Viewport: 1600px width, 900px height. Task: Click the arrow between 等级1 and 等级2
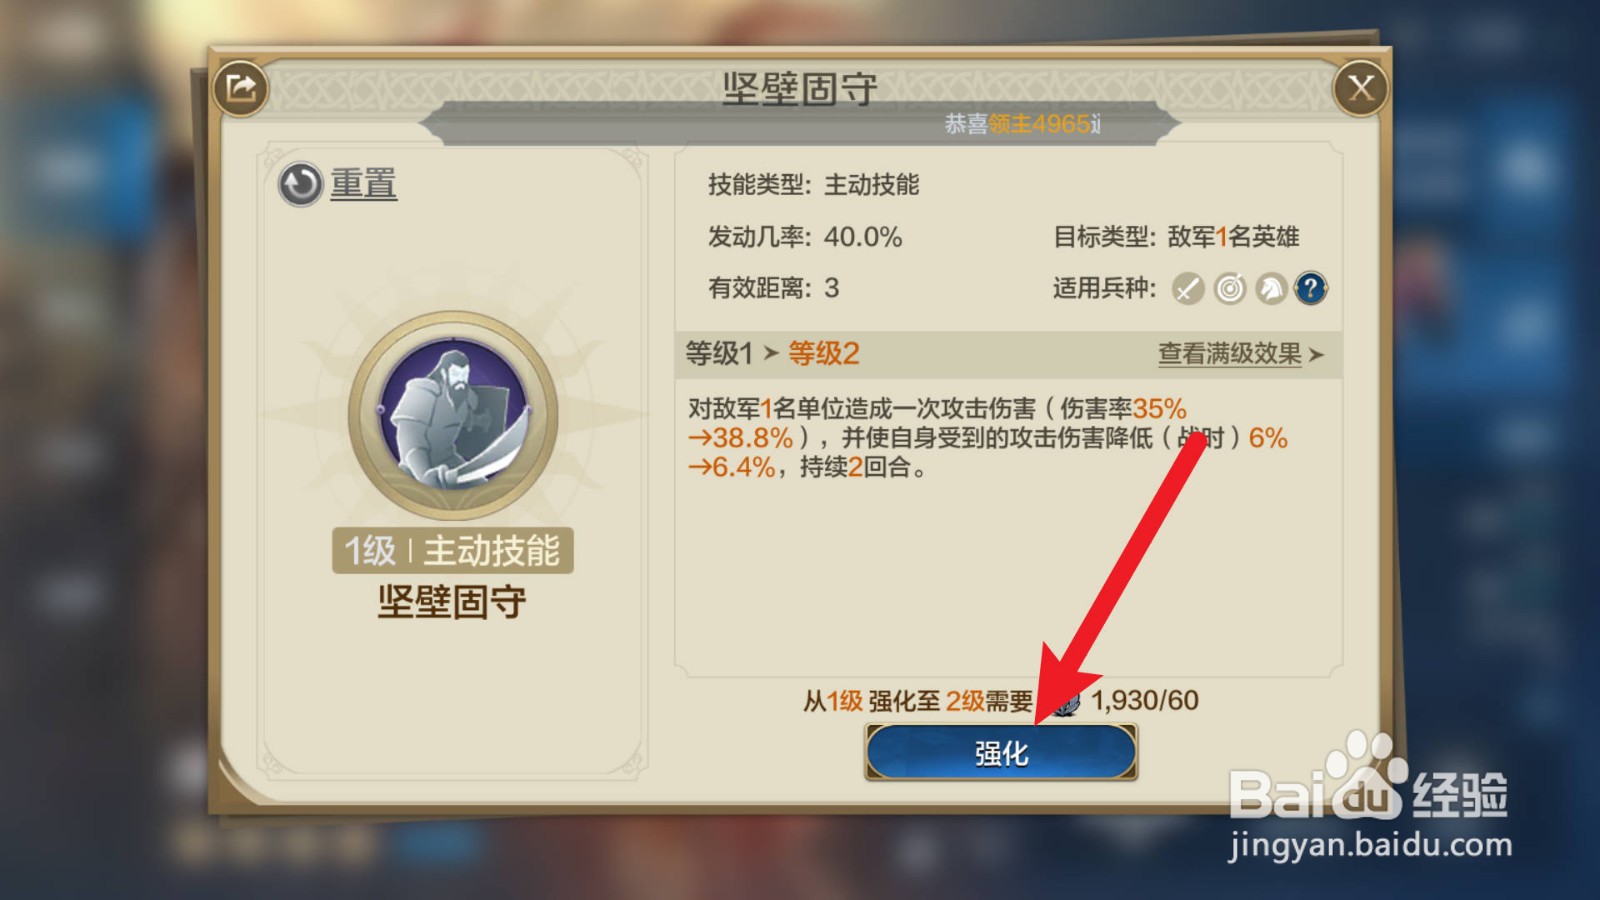coord(771,353)
